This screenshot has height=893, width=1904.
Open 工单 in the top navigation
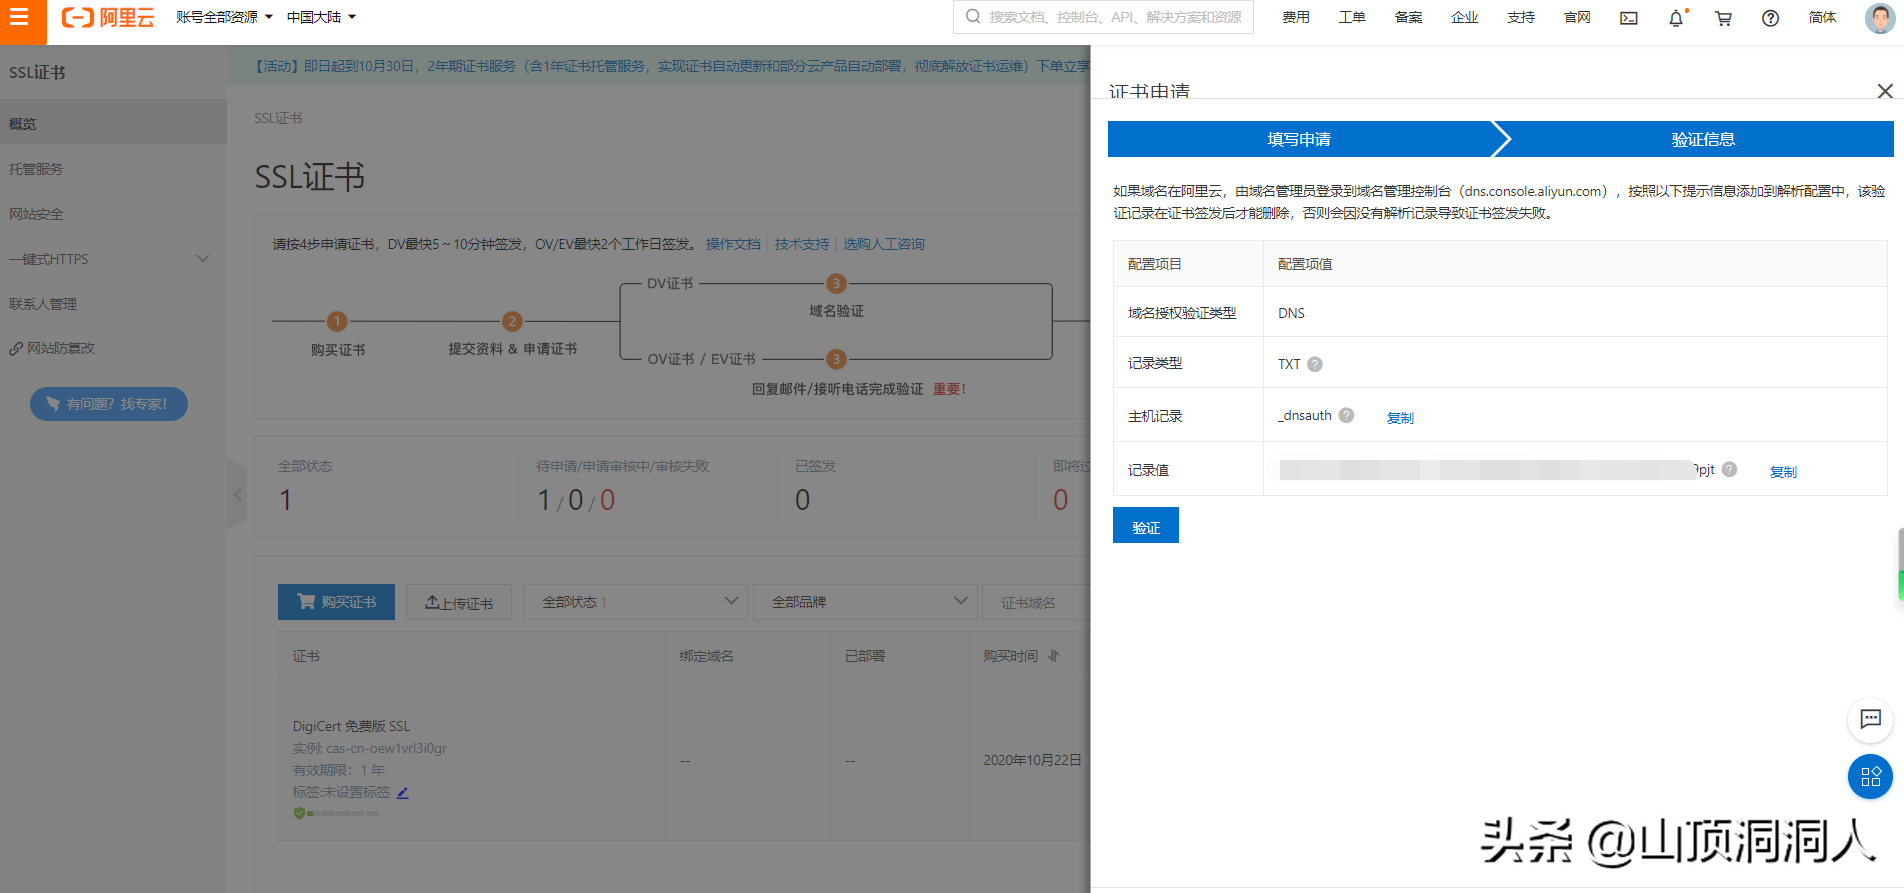pyautogui.click(x=1352, y=17)
